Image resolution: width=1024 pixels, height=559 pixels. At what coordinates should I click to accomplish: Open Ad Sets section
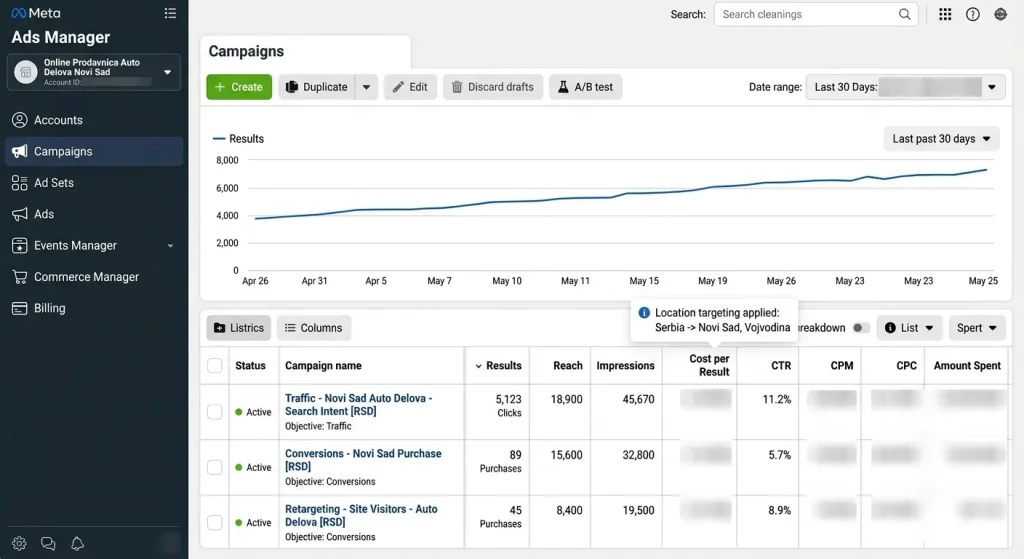coord(94,183)
